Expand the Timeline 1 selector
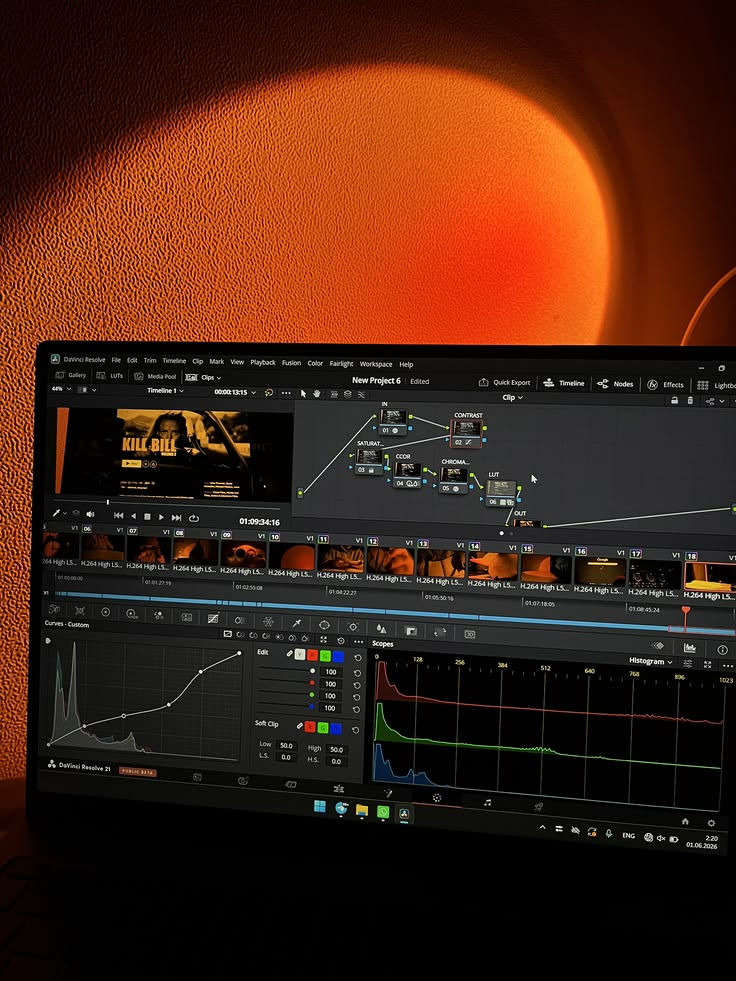This screenshot has width=736, height=981. pyautogui.click(x=165, y=390)
